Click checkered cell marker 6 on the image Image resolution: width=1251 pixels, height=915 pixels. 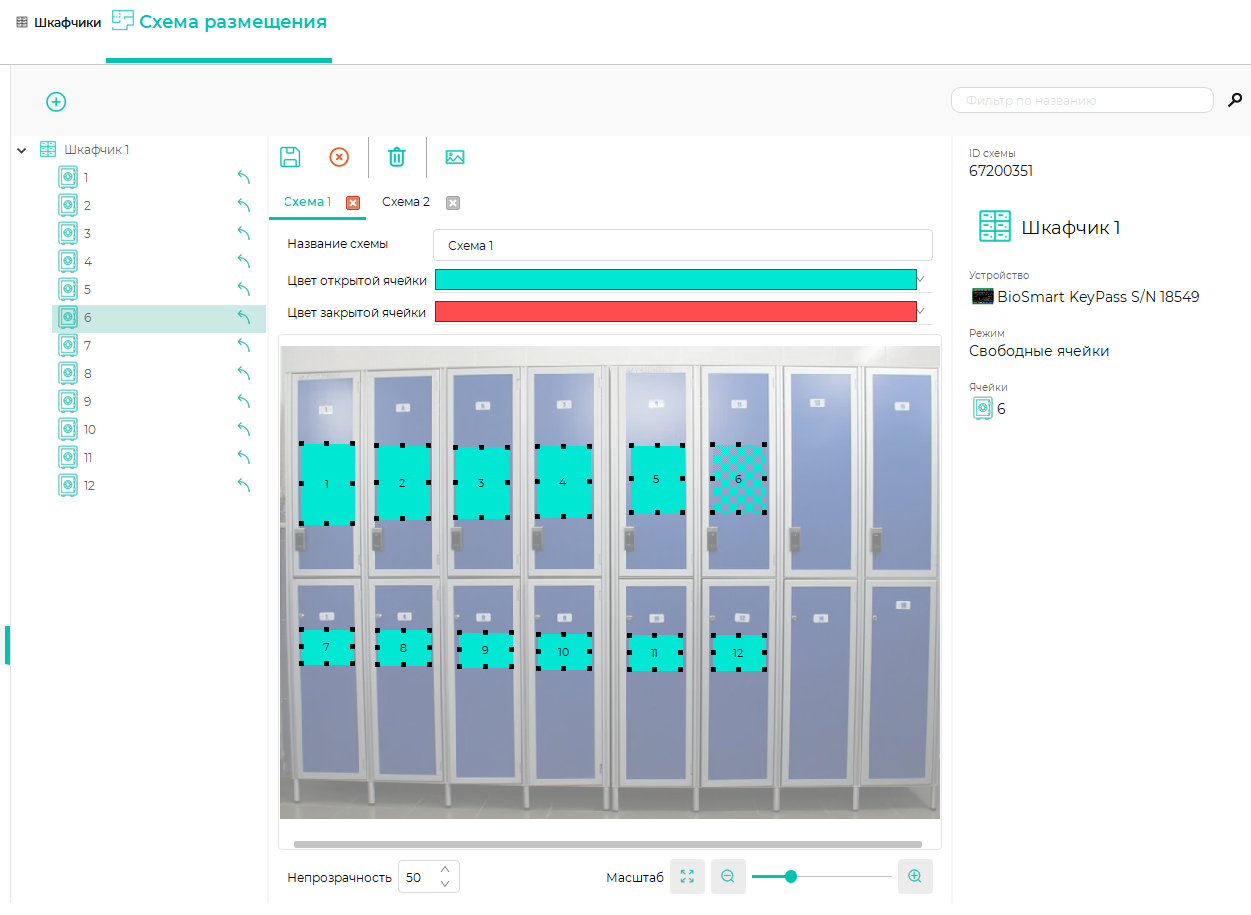click(x=739, y=479)
